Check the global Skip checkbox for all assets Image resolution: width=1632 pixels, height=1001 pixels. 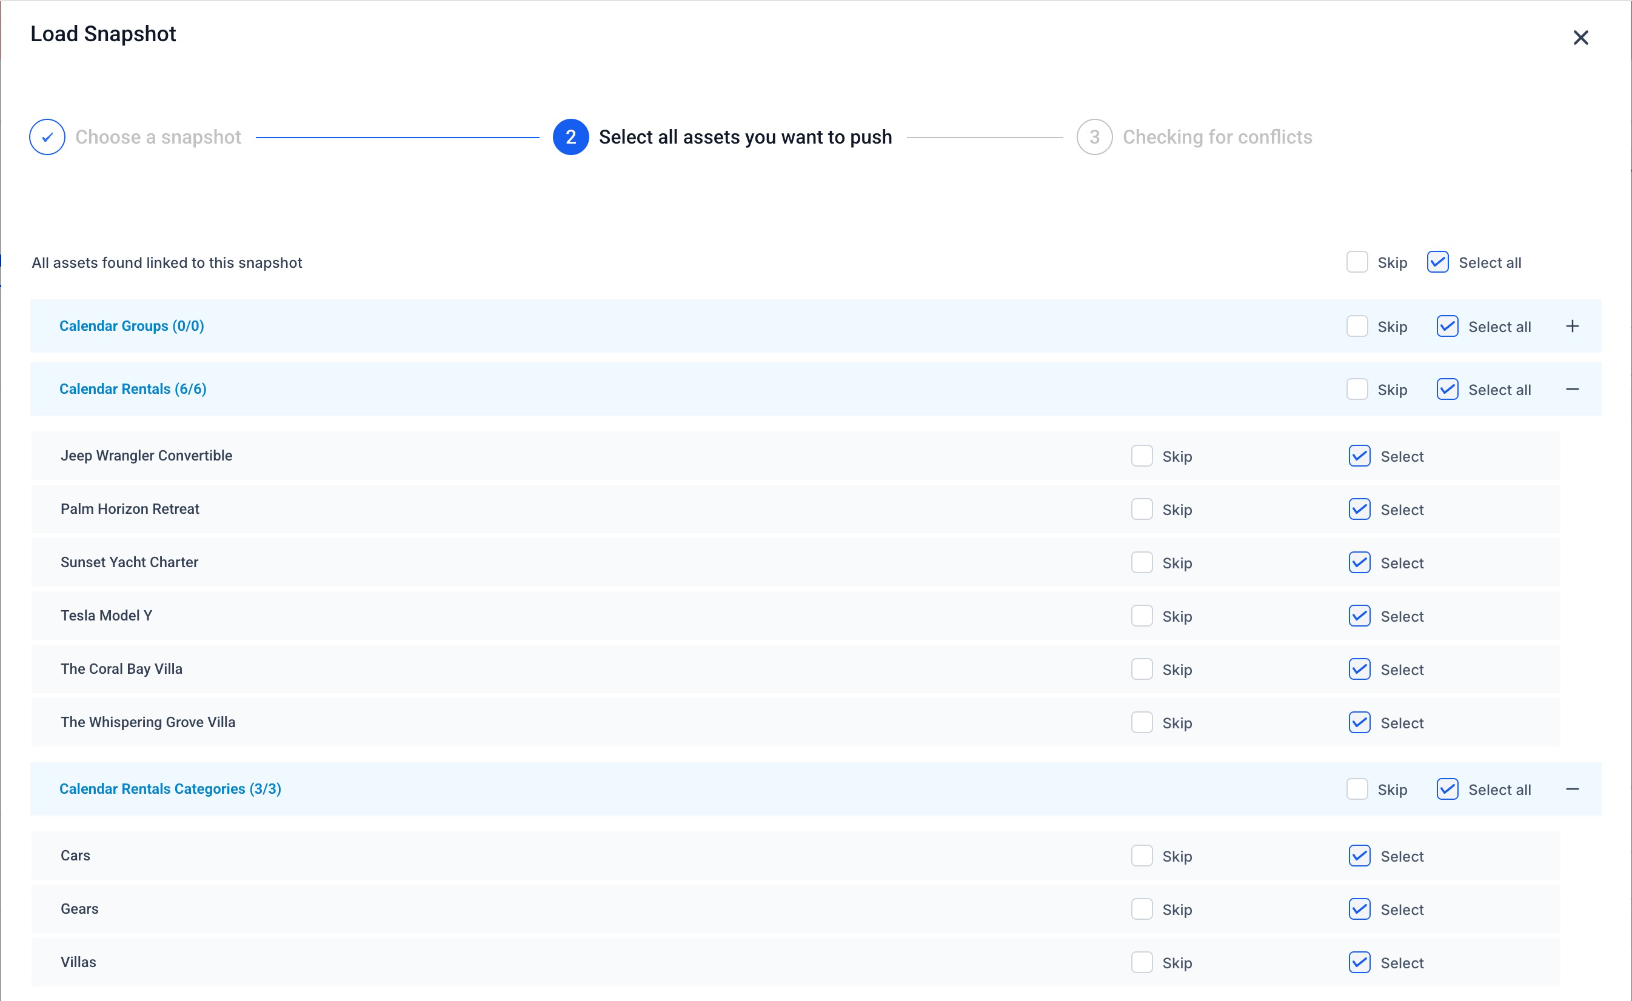click(x=1357, y=262)
